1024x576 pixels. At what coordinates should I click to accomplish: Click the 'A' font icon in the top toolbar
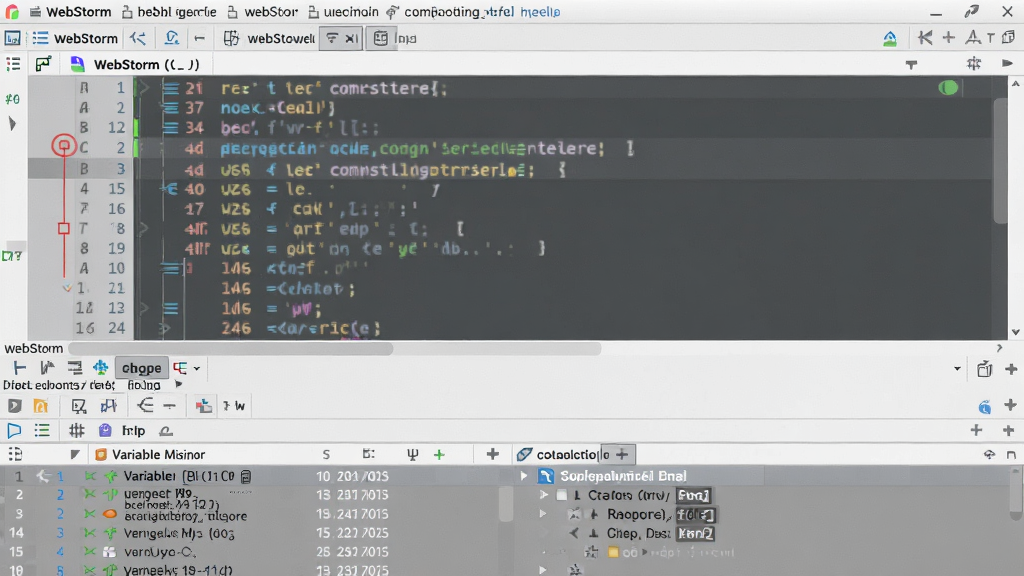[973, 38]
